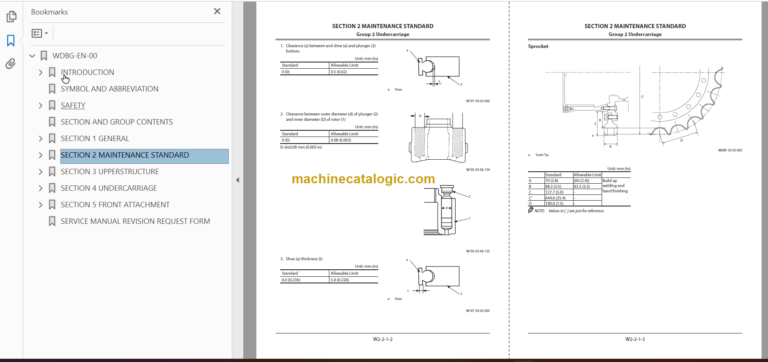Select the Bookmarks panel icon in sidebar

(x=11, y=40)
